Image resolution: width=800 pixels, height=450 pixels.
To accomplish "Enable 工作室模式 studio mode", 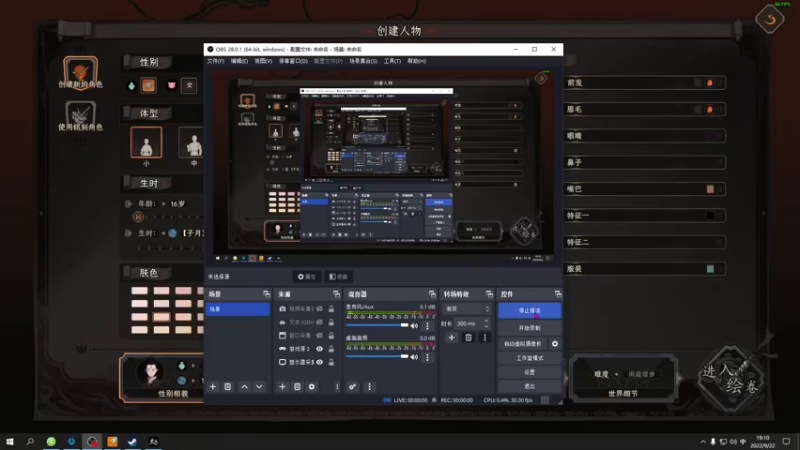I will click(529, 358).
